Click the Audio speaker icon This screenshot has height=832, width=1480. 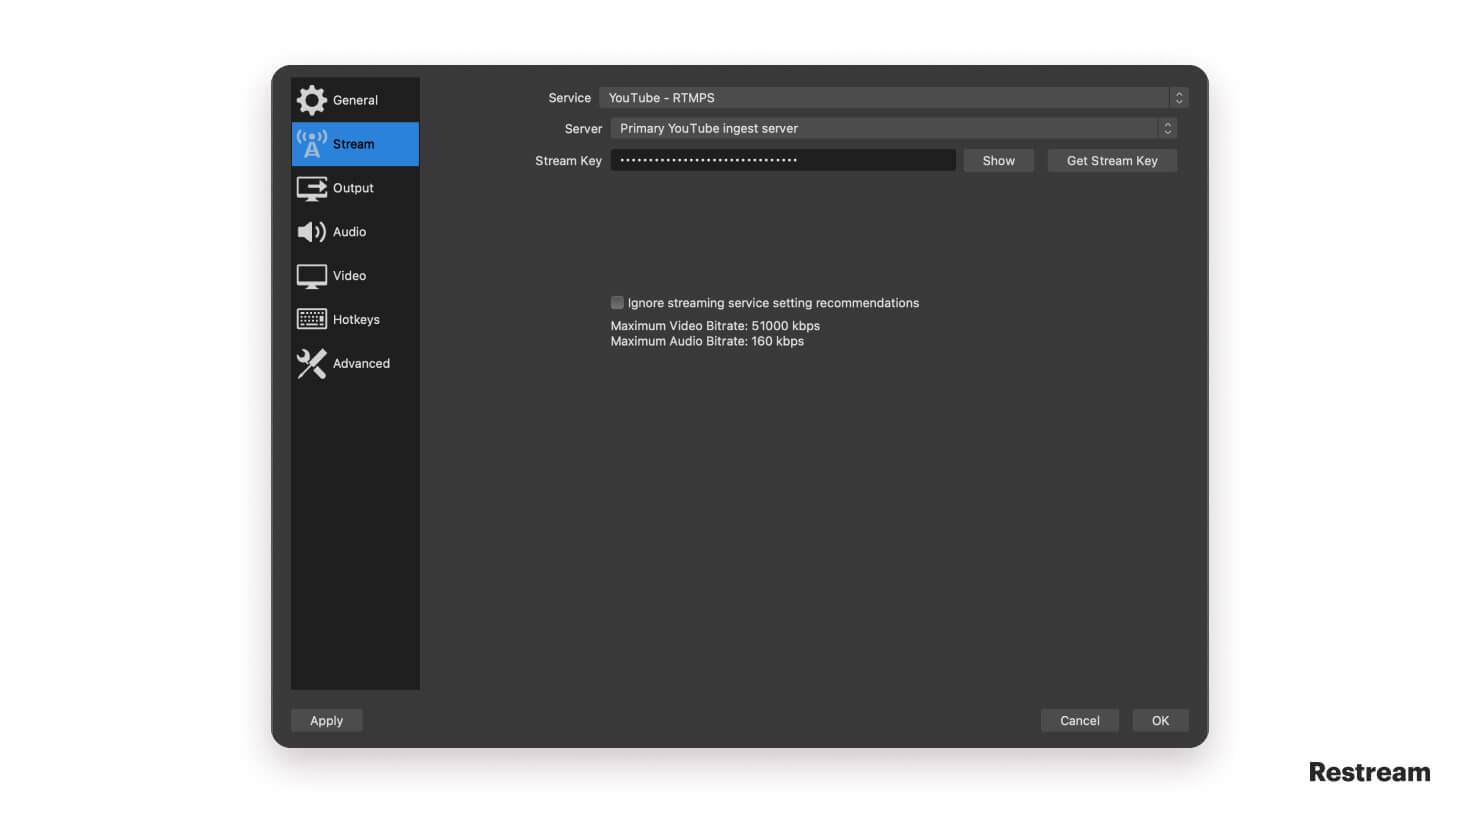click(311, 231)
